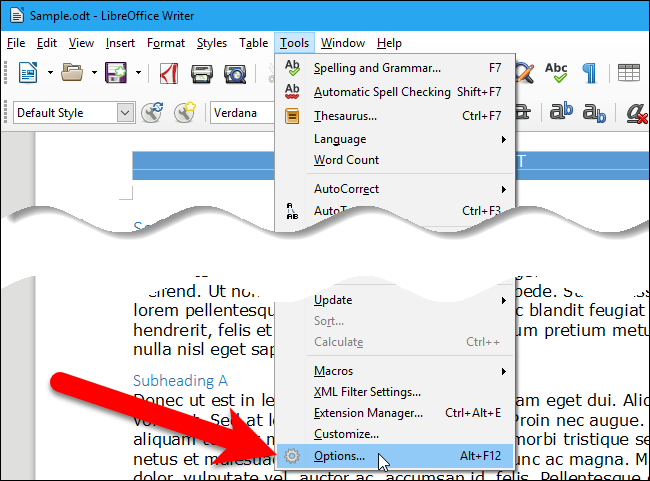Toggle Print Preview icon
Viewport: 650px width, 481px height.
click(x=235, y=74)
